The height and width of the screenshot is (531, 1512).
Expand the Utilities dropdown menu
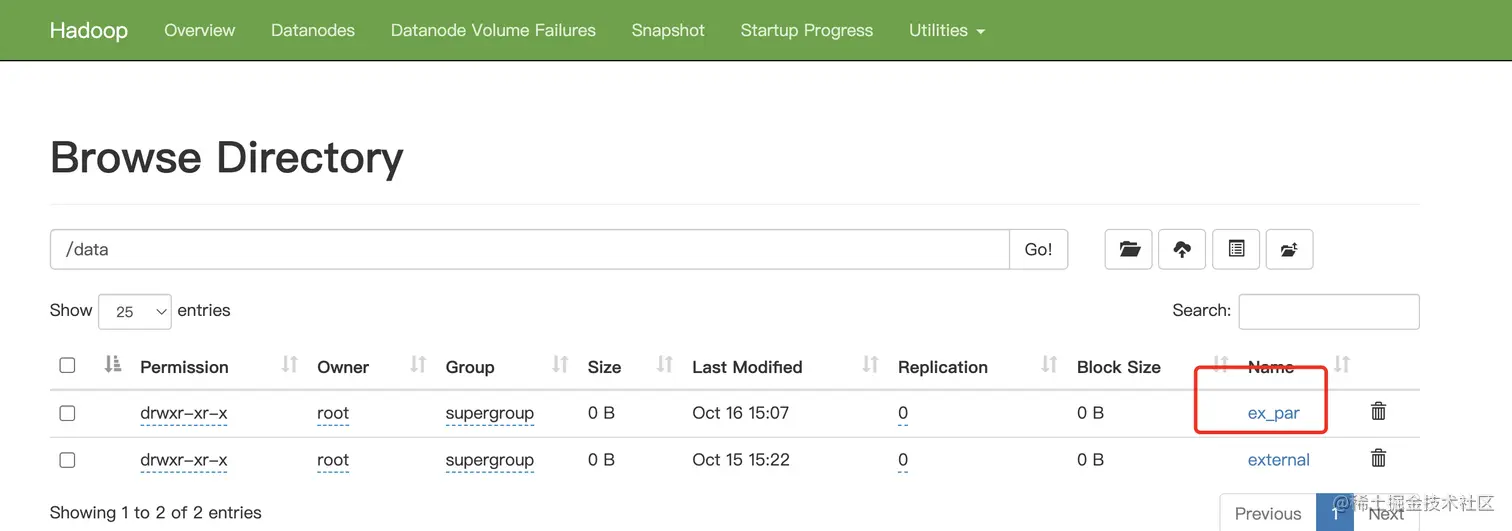pyautogui.click(x=946, y=30)
